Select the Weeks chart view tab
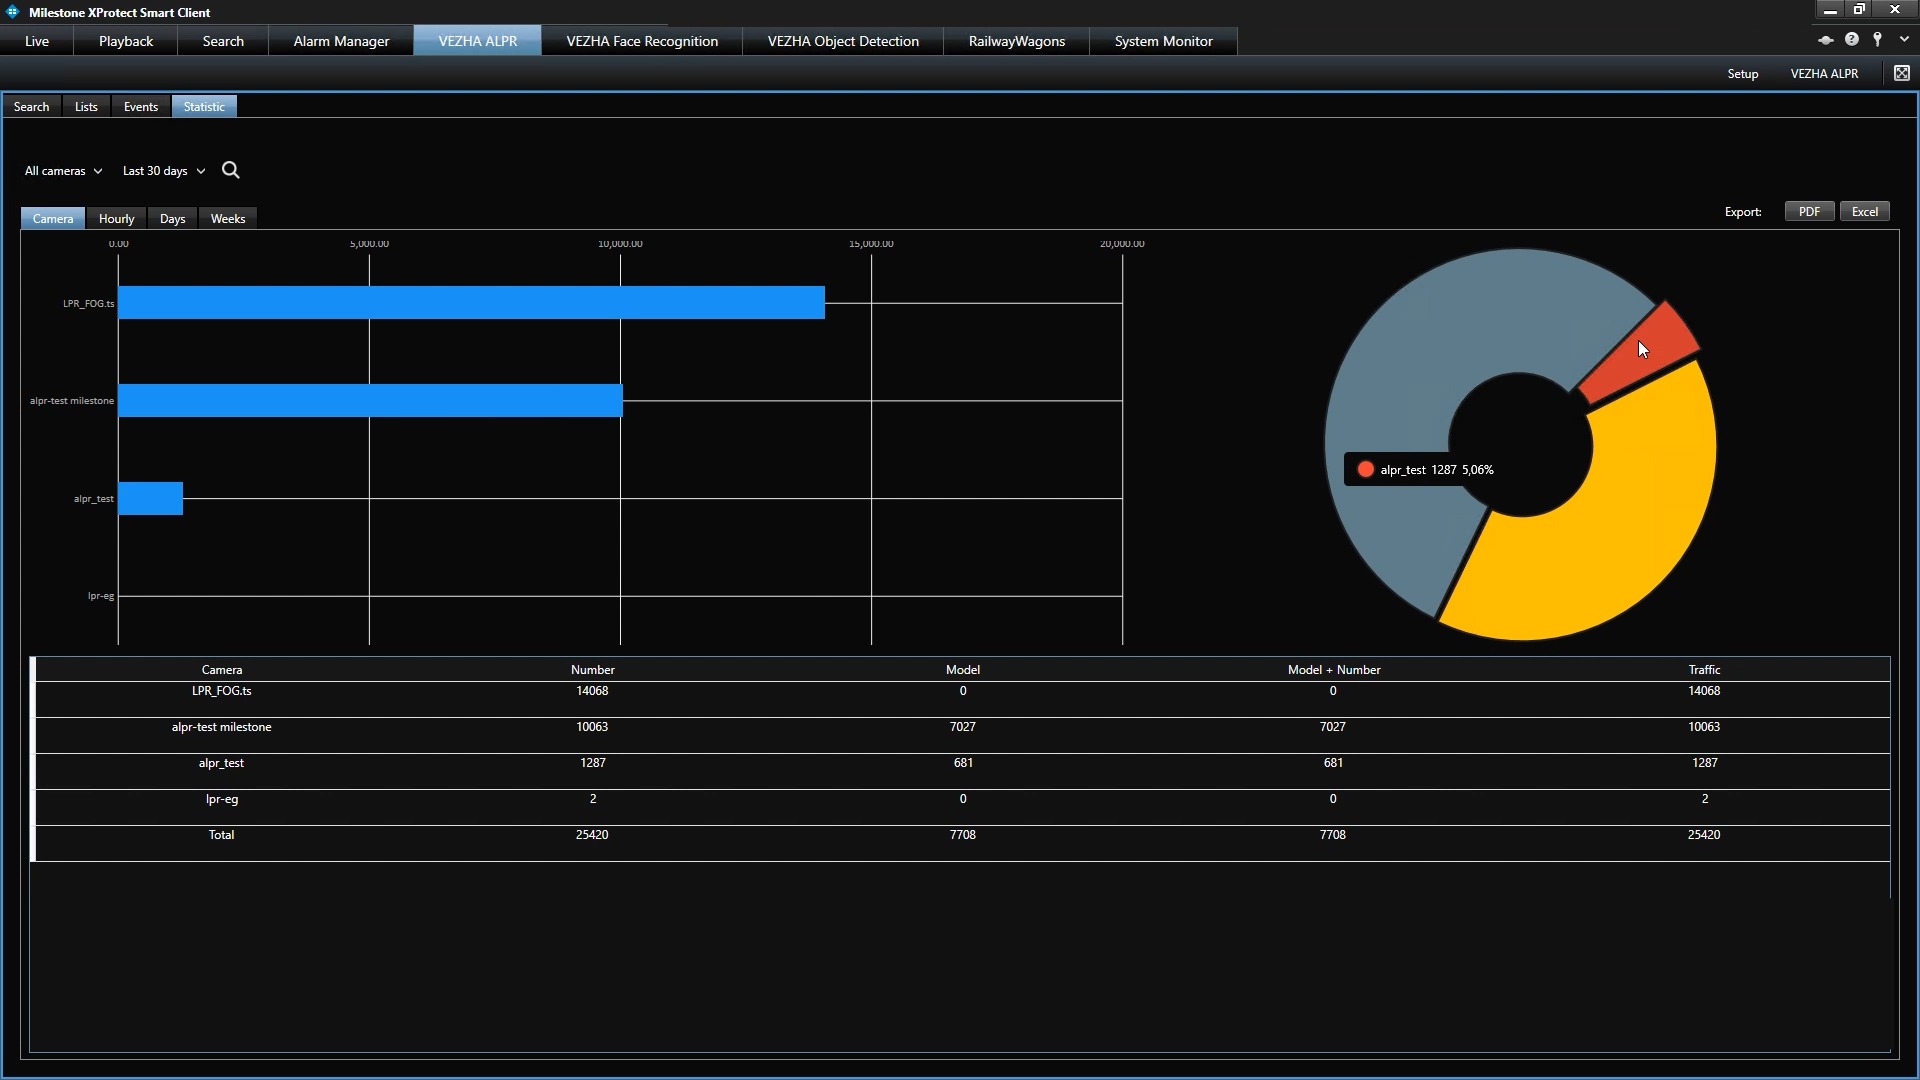Image resolution: width=1920 pixels, height=1080 pixels. 228,219
